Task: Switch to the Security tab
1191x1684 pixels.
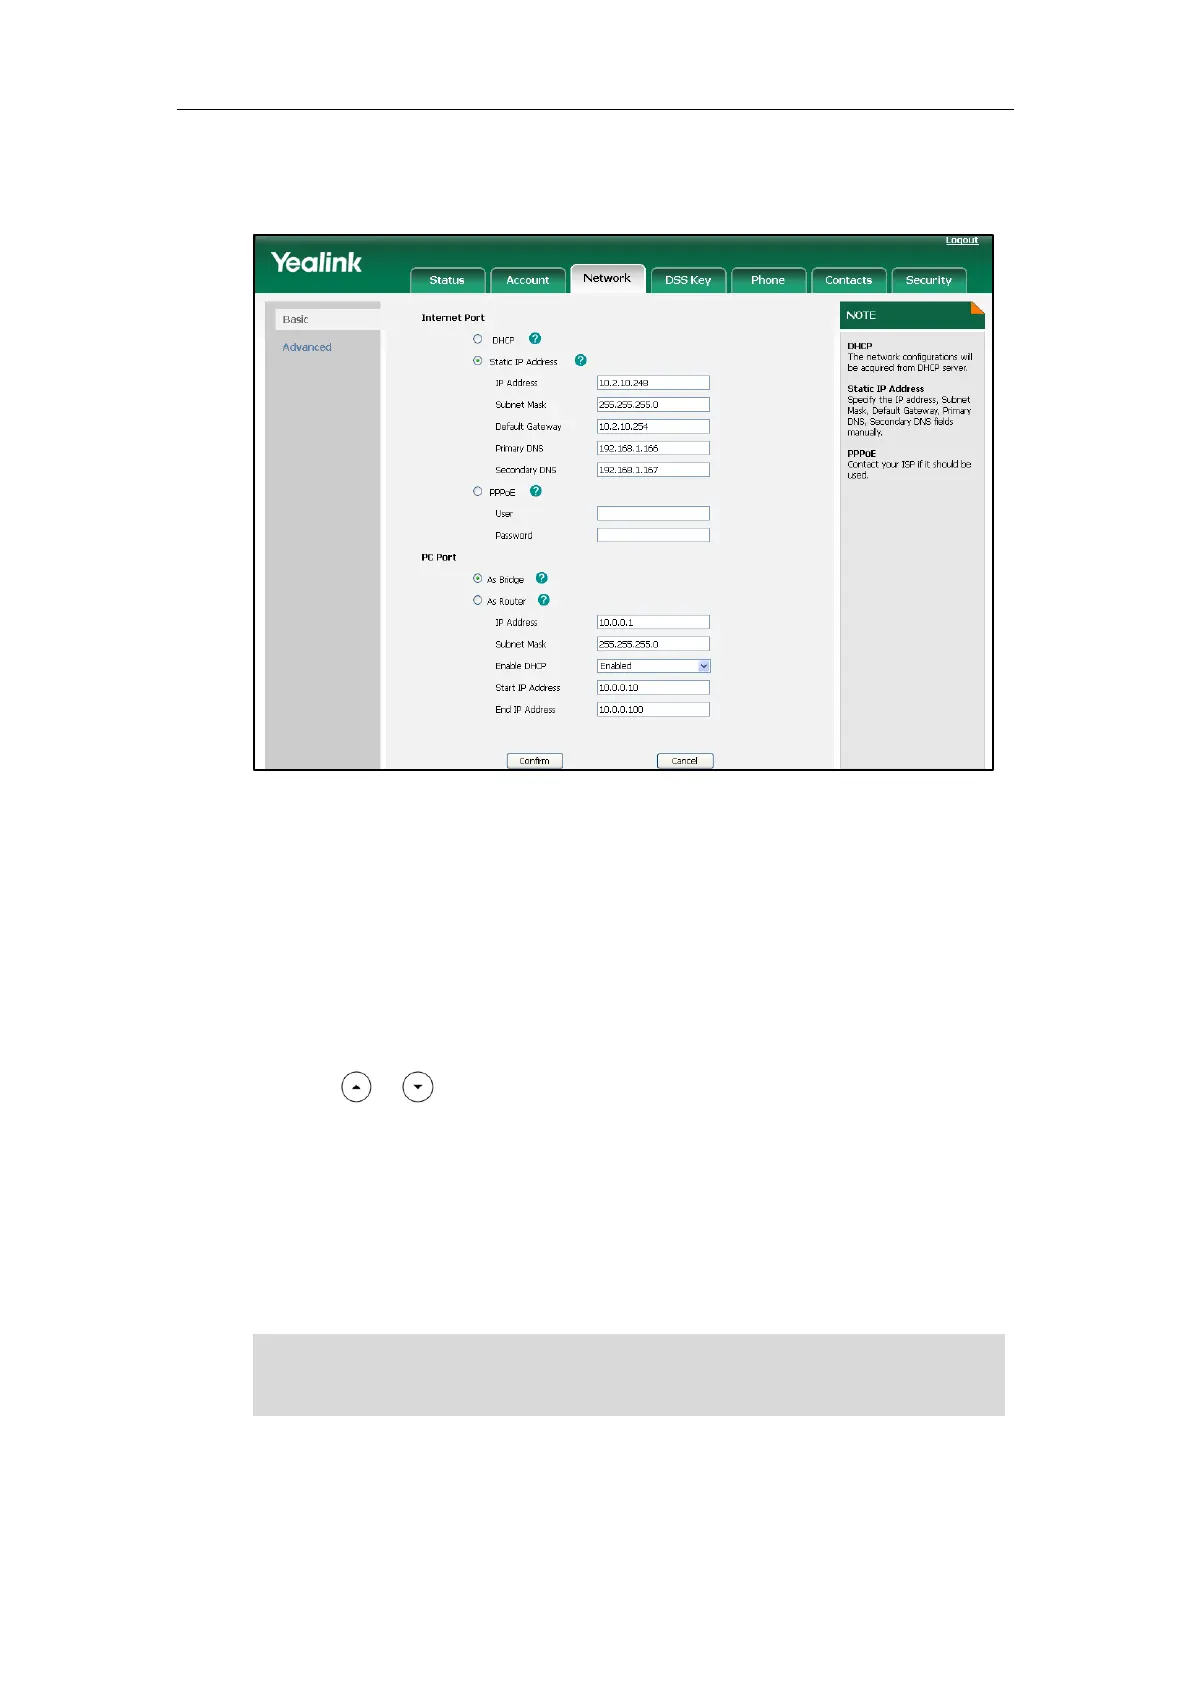Action: tap(928, 280)
